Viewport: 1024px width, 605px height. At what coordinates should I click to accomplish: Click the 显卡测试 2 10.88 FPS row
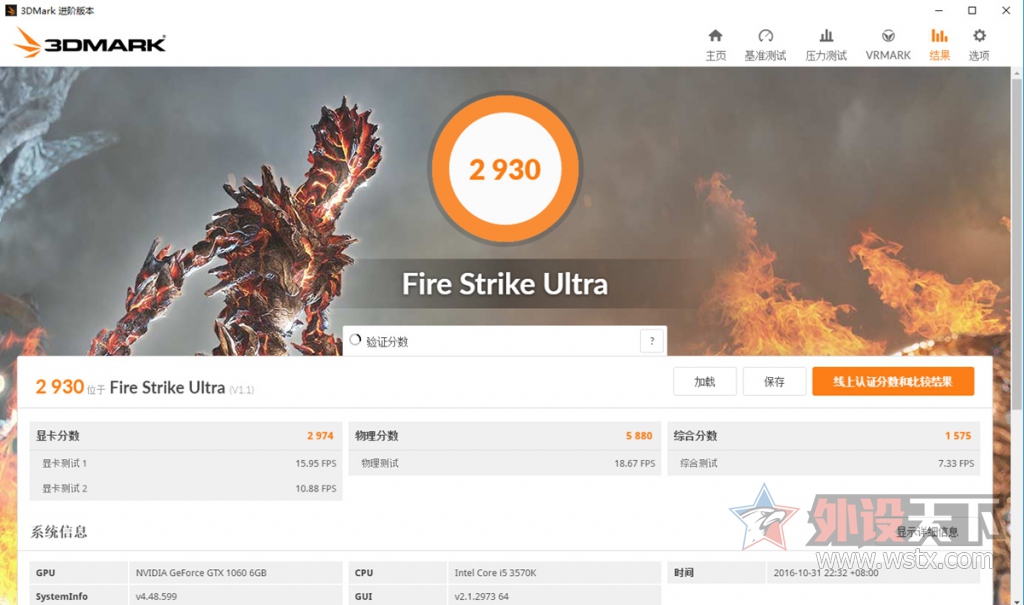click(x=185, y=488)
